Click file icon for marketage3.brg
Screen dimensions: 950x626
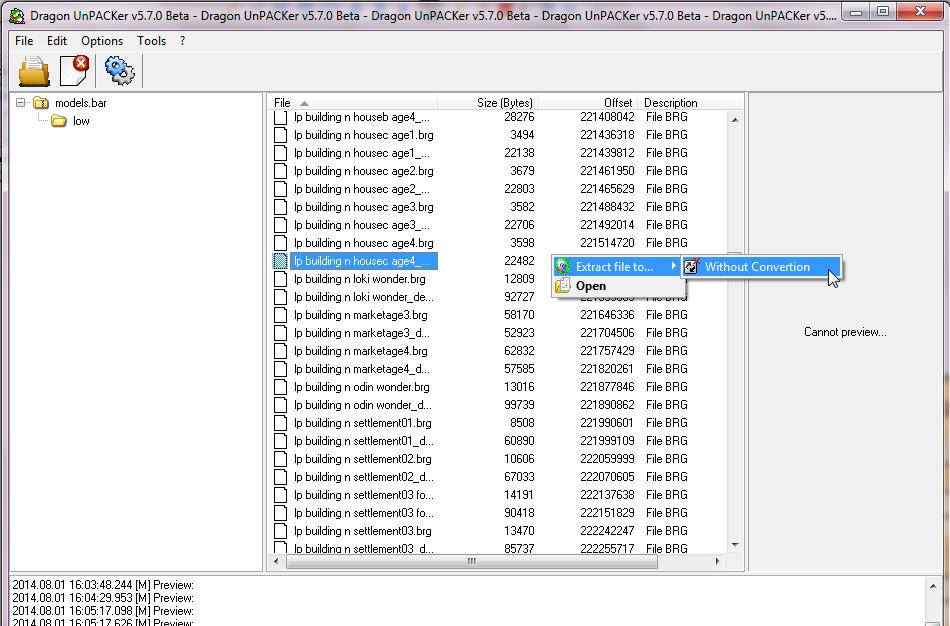[281, 315]
